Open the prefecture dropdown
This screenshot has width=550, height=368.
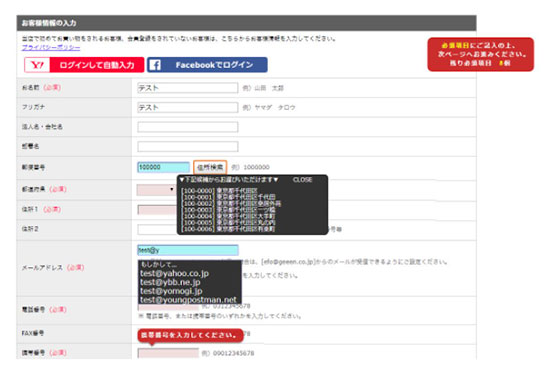pos(156,190)
